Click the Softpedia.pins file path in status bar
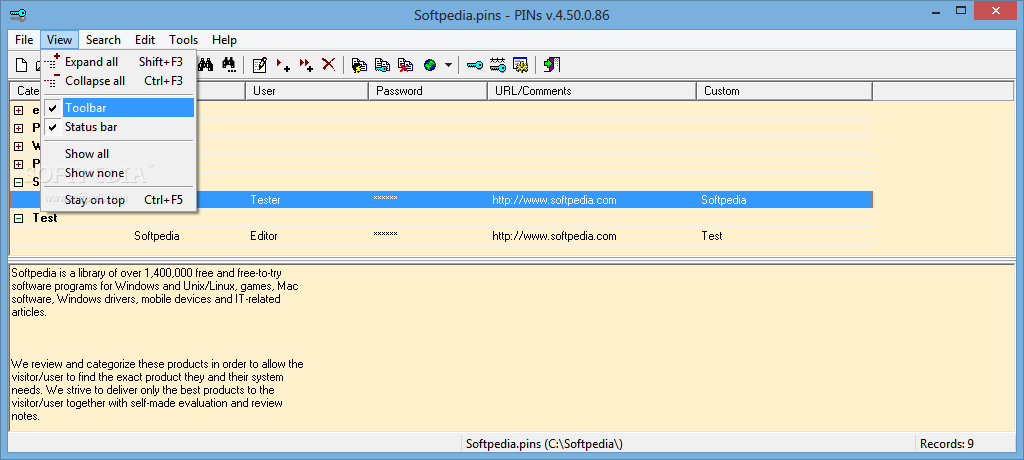The width and height of the screenshot is (1024, 460). (544, 444)
